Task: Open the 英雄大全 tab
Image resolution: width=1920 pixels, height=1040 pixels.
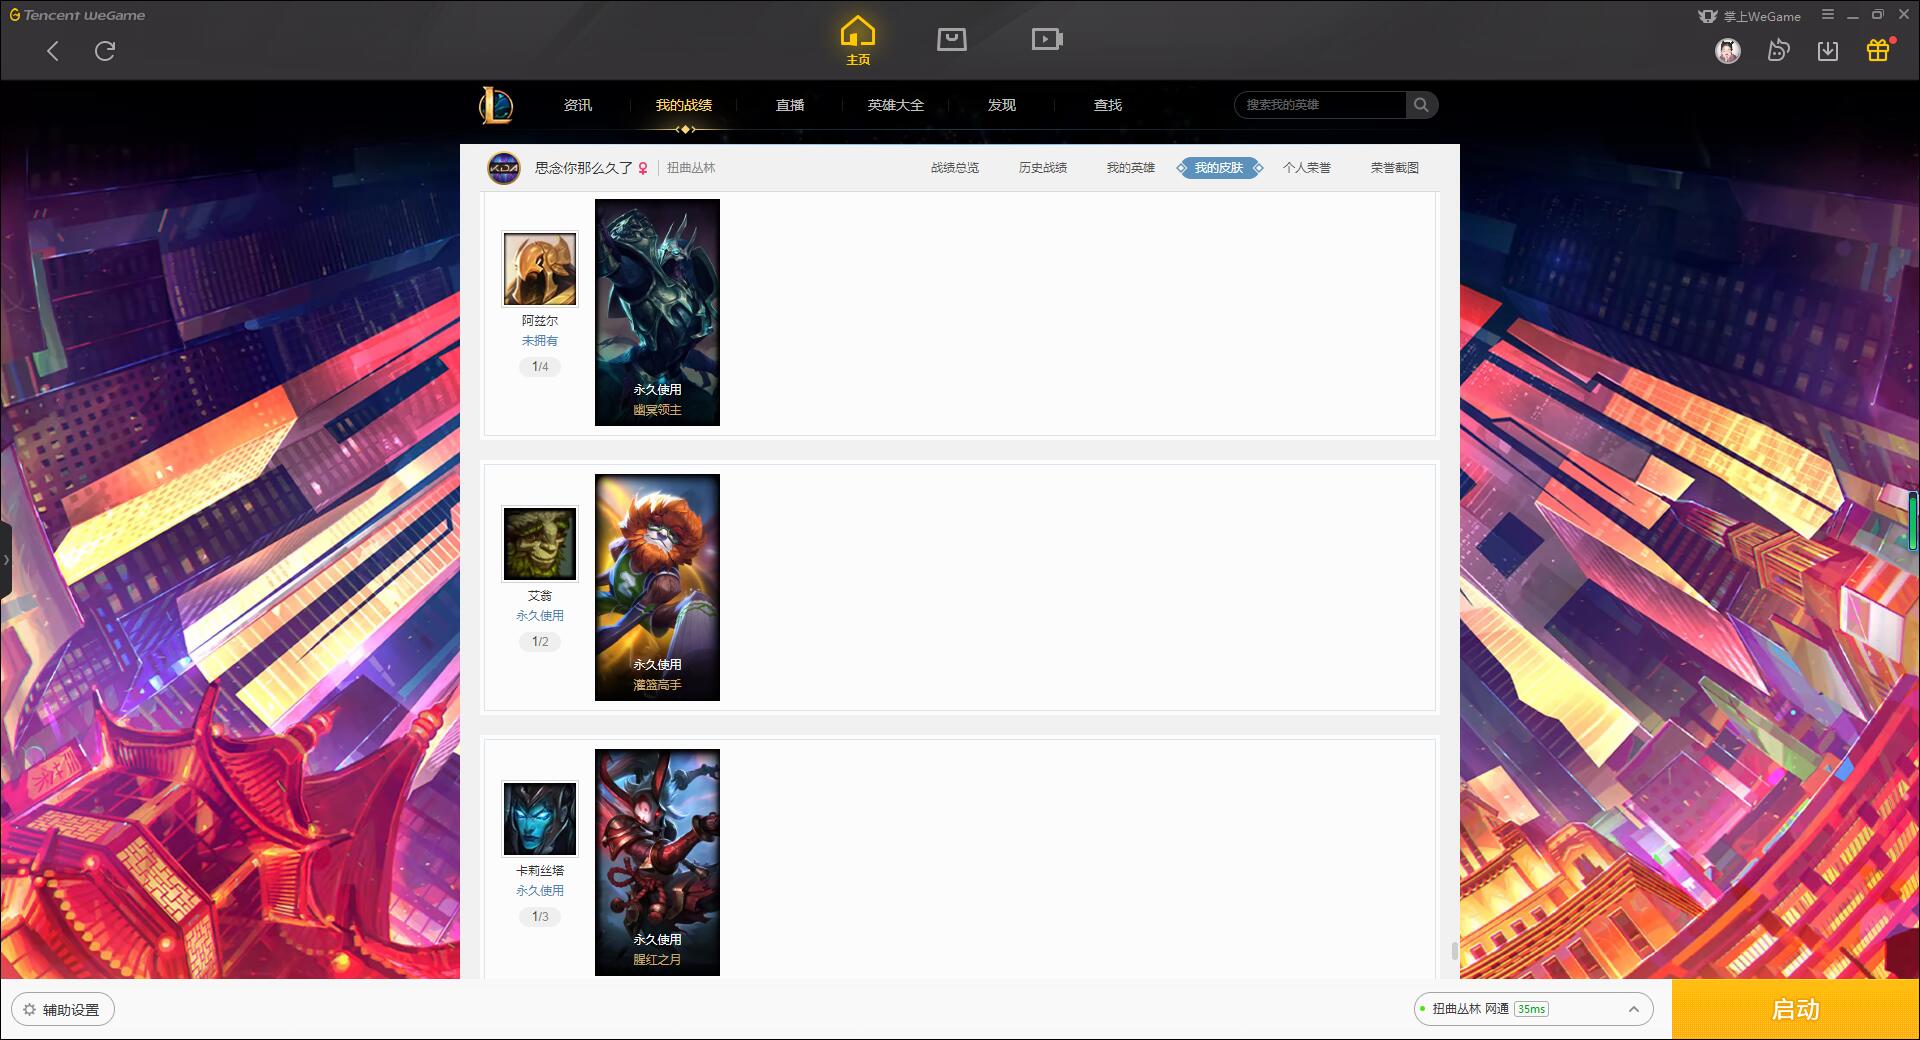Action: pos(896,105)
